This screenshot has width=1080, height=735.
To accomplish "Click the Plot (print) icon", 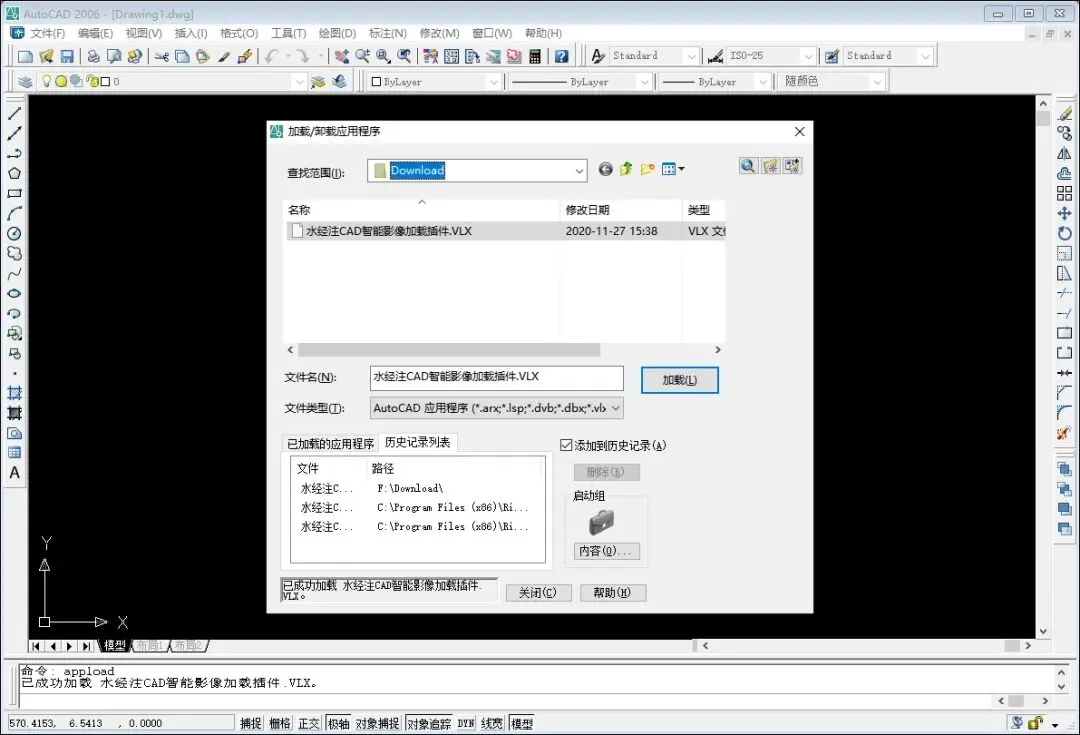I will [93, 56].
